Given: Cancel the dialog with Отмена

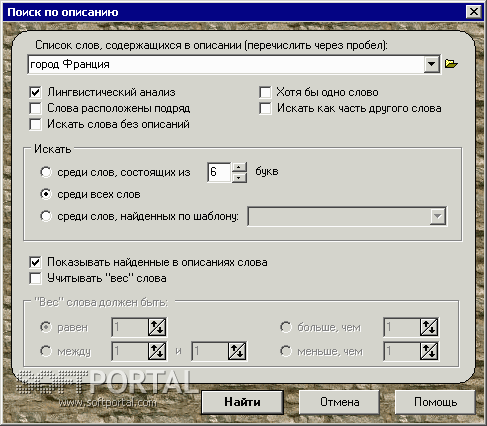Looking at the screenshot, I should click(x=340, y=402).
